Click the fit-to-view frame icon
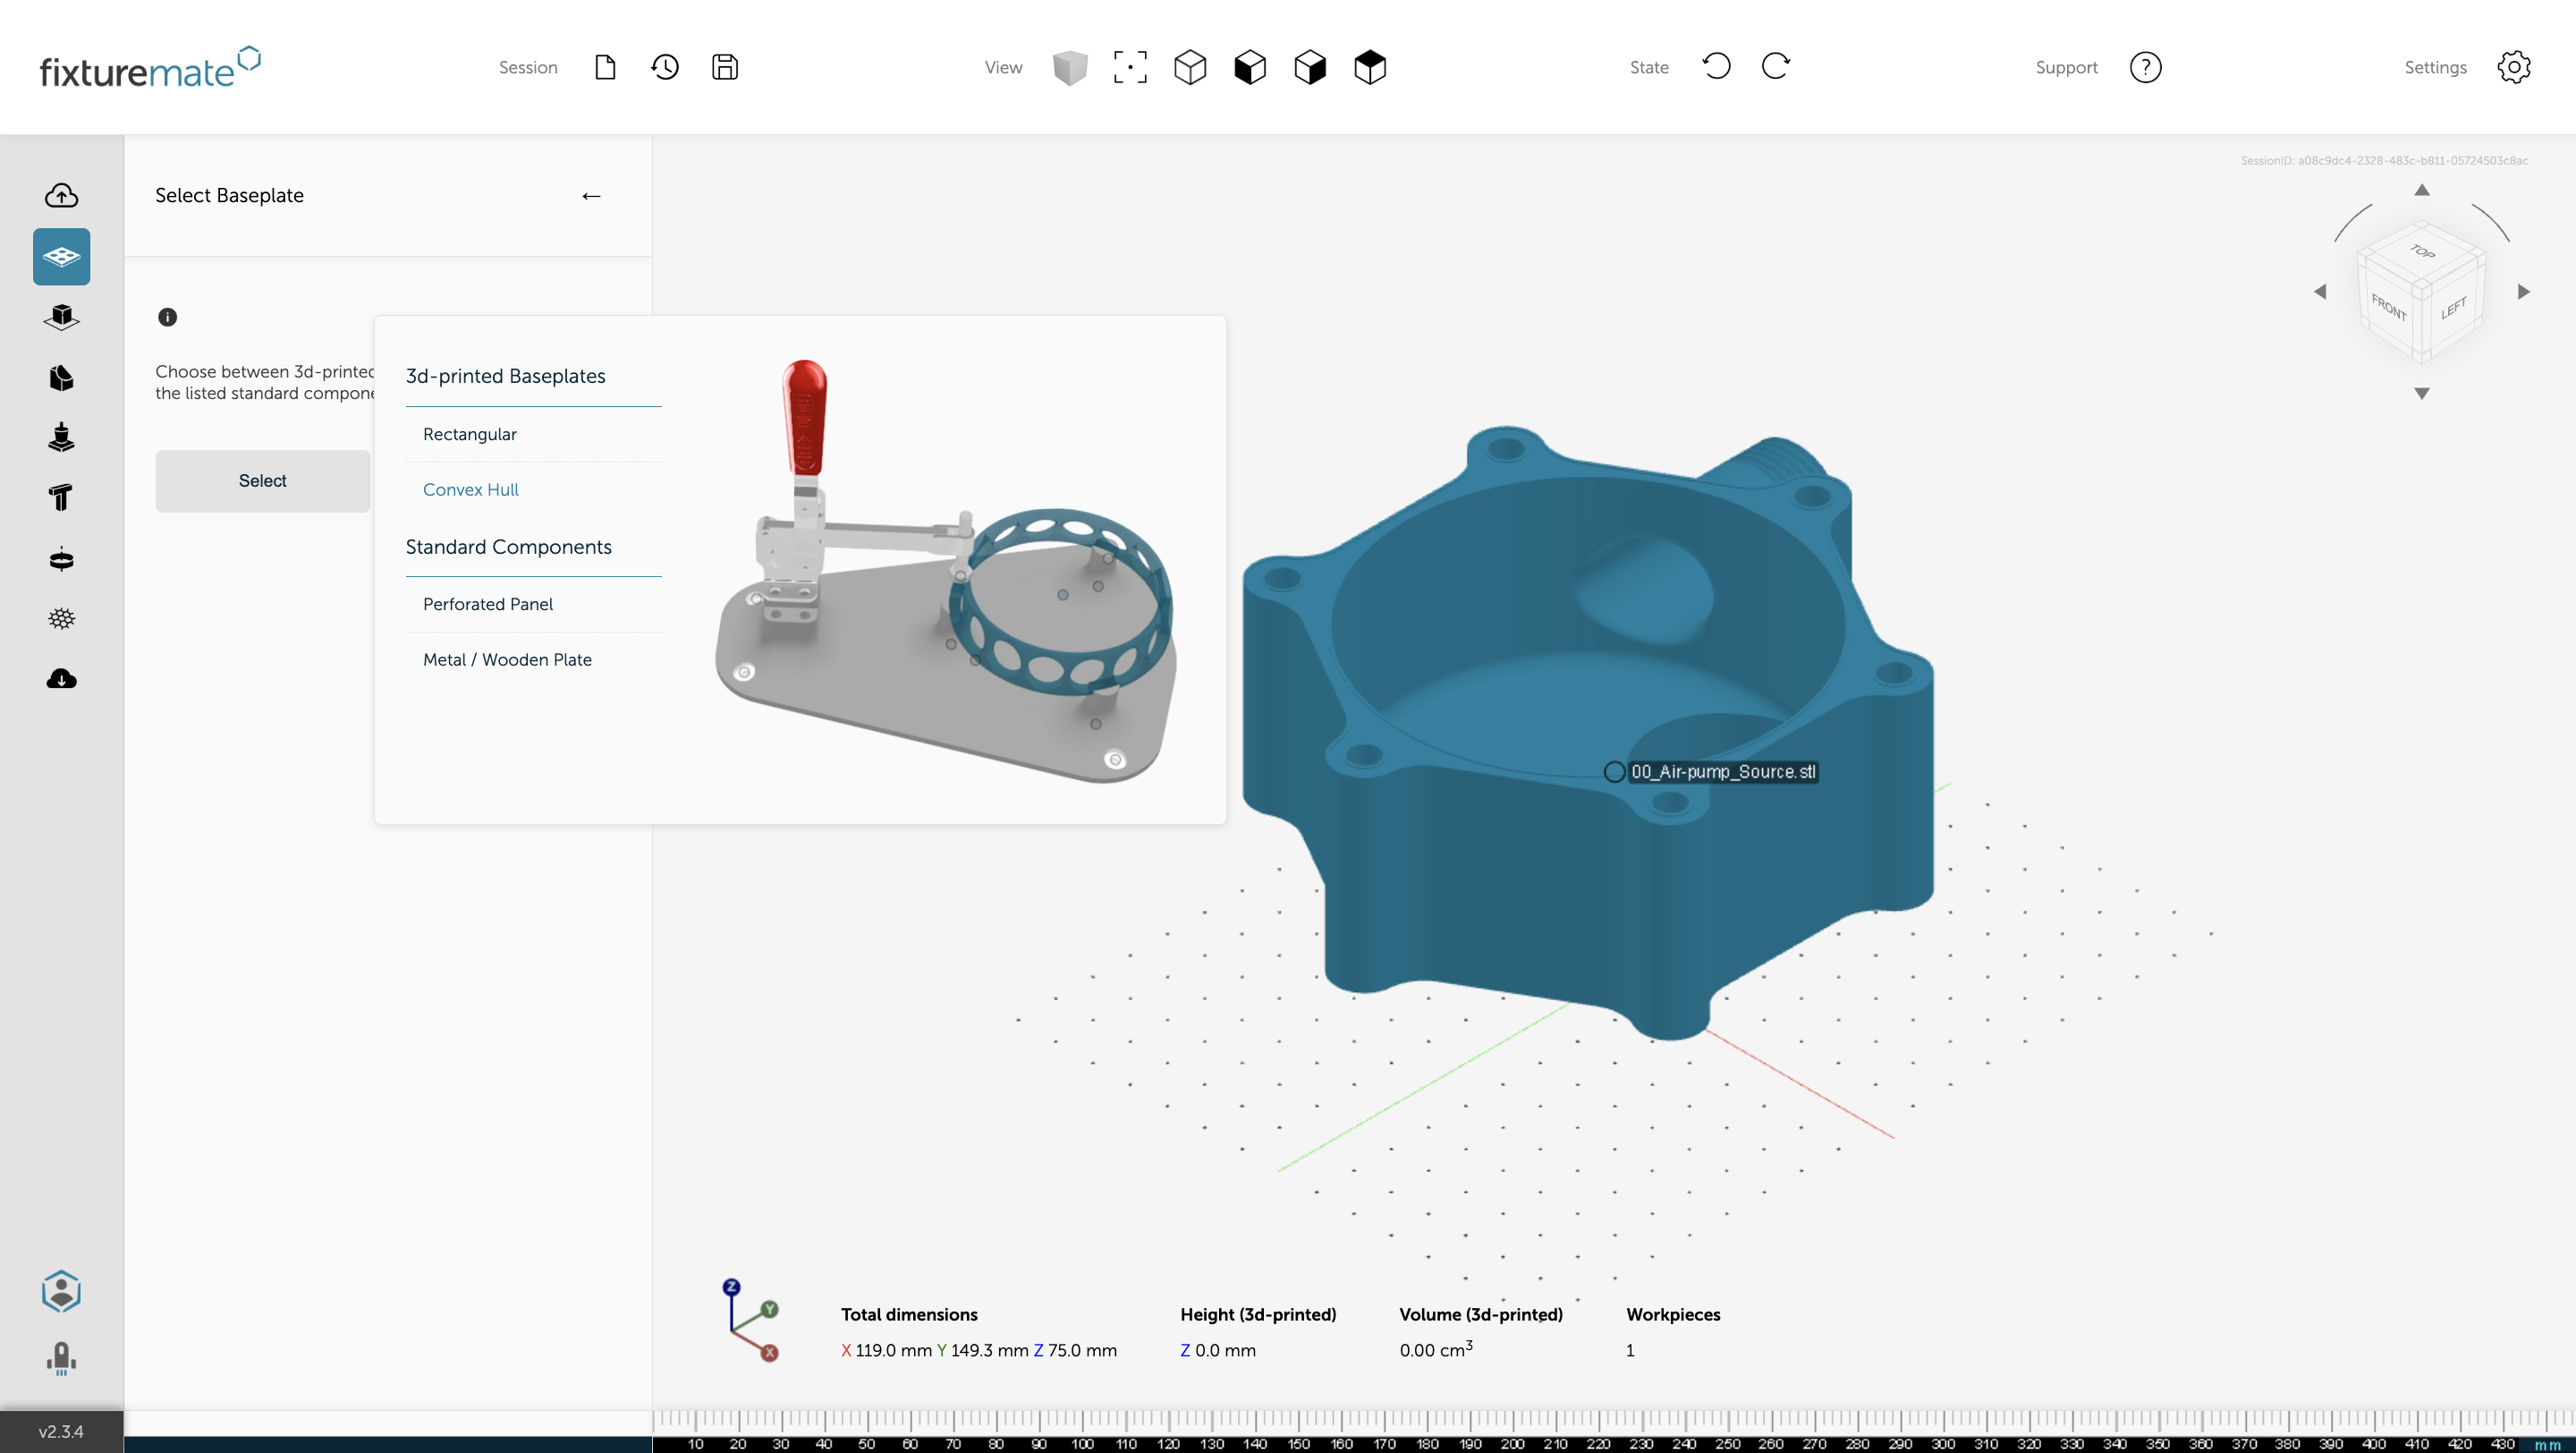Viewport: 2576px width, 1453px height. point(1130,67)
